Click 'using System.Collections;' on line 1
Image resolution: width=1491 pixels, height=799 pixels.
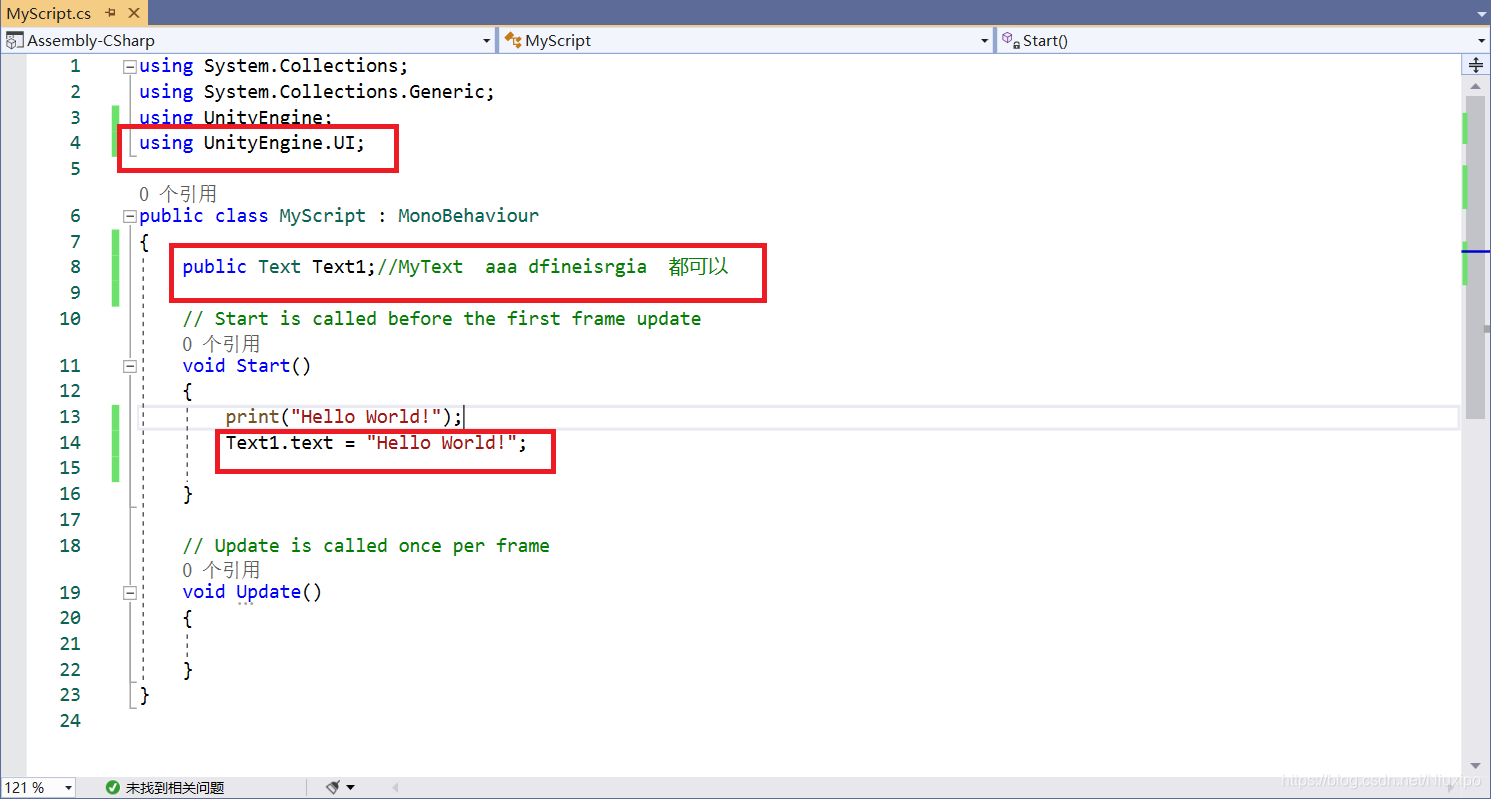click(x=274, y=66)
